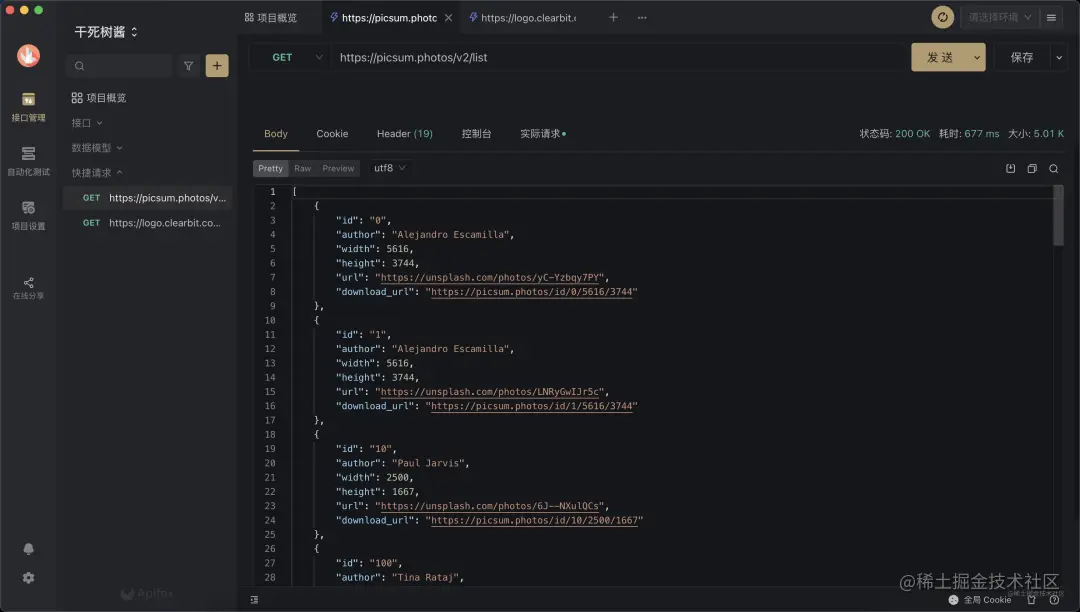Screen dimensions: 1080x612
Task: Open the picsum.photos/id/0/5616/3744 link
Action: click(531, 292)
